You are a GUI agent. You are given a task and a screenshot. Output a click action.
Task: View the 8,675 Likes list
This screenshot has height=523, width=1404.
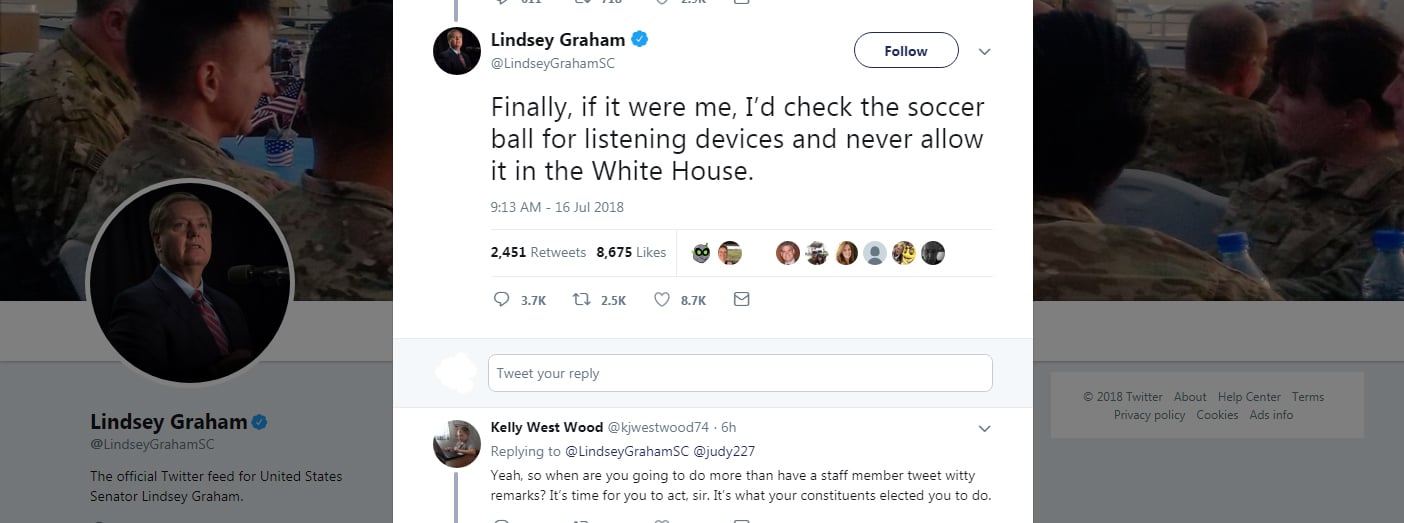tap(631, 252)
